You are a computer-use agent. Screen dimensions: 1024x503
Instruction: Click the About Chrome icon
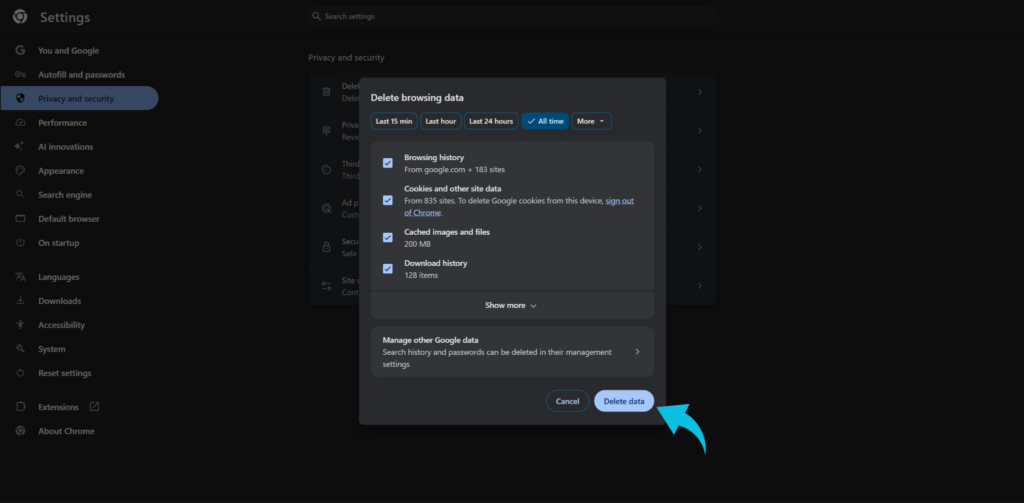[x=20, y=431]
